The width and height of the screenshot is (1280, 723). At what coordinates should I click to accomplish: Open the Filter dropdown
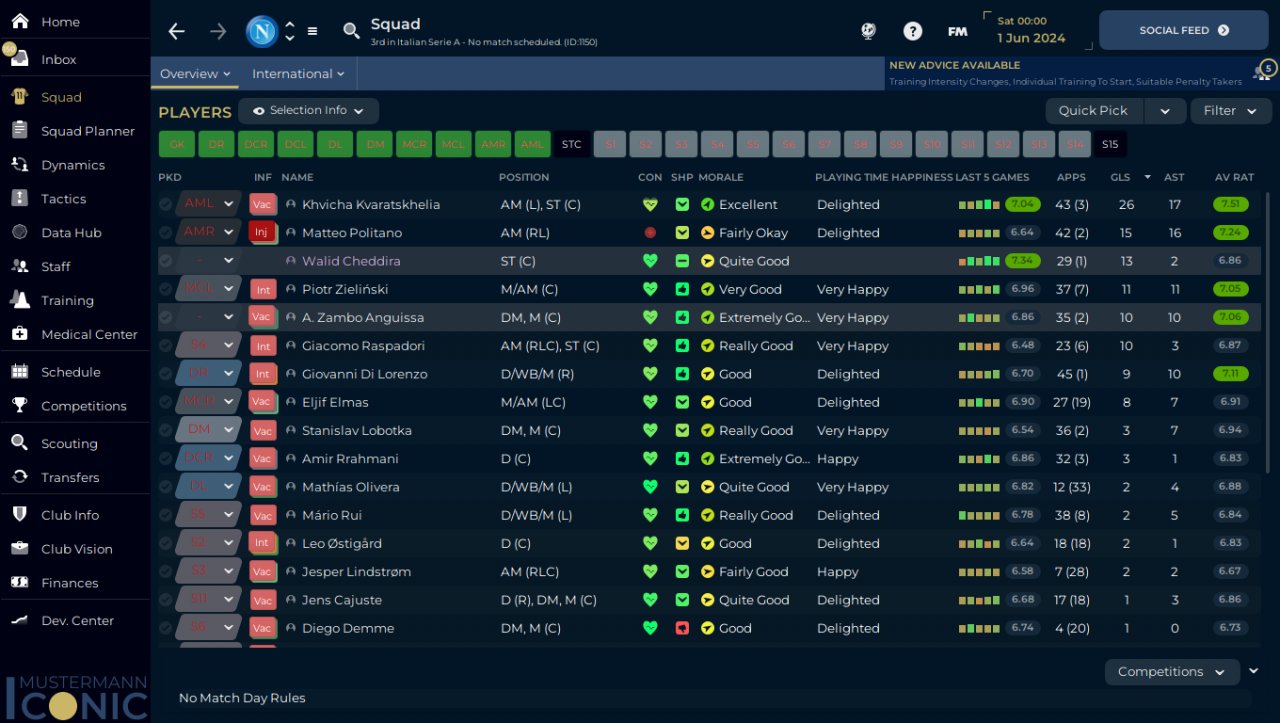click(x=1230, y=111)
